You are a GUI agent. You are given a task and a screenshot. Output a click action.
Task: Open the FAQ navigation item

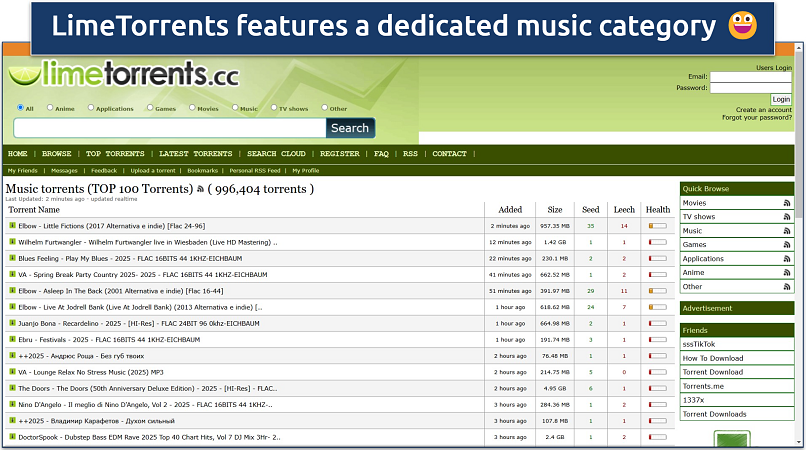click(381, 154)
